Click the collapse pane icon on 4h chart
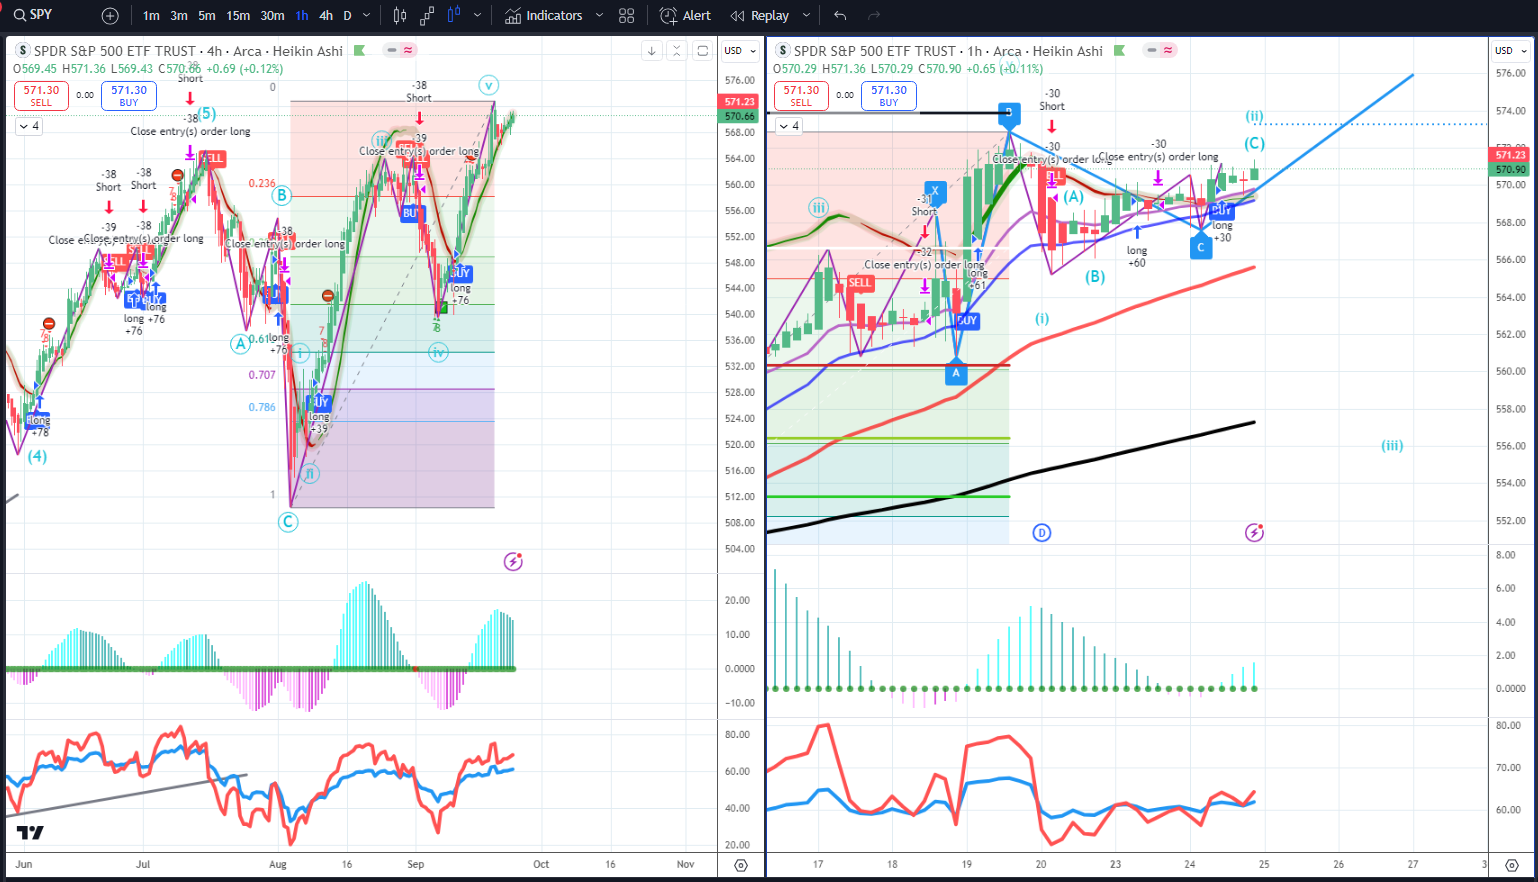1538x882 pixels. (677, 50)
